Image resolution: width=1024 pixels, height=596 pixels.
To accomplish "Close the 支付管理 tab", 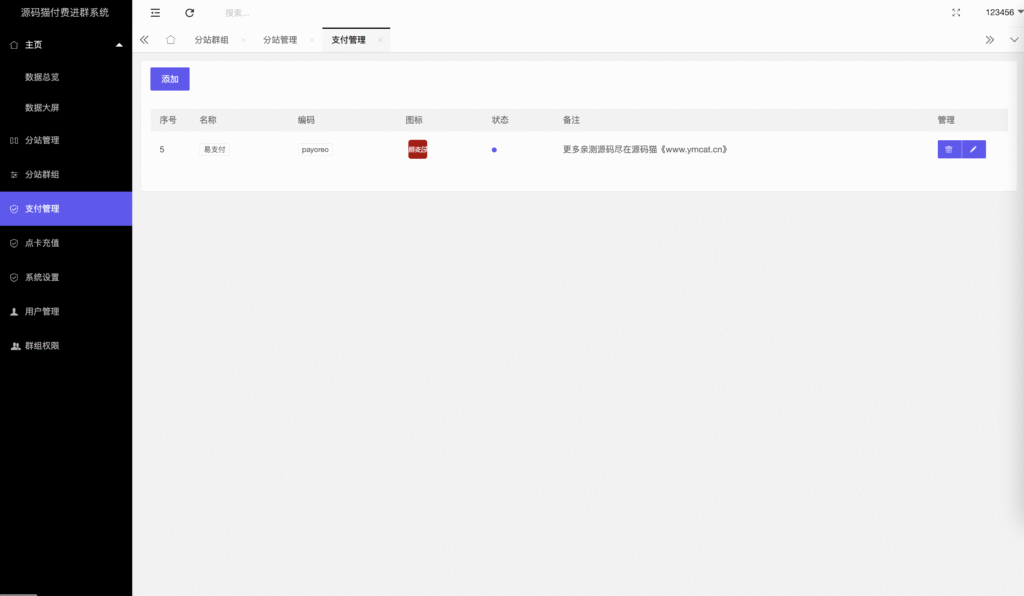I will coord(380,40).
